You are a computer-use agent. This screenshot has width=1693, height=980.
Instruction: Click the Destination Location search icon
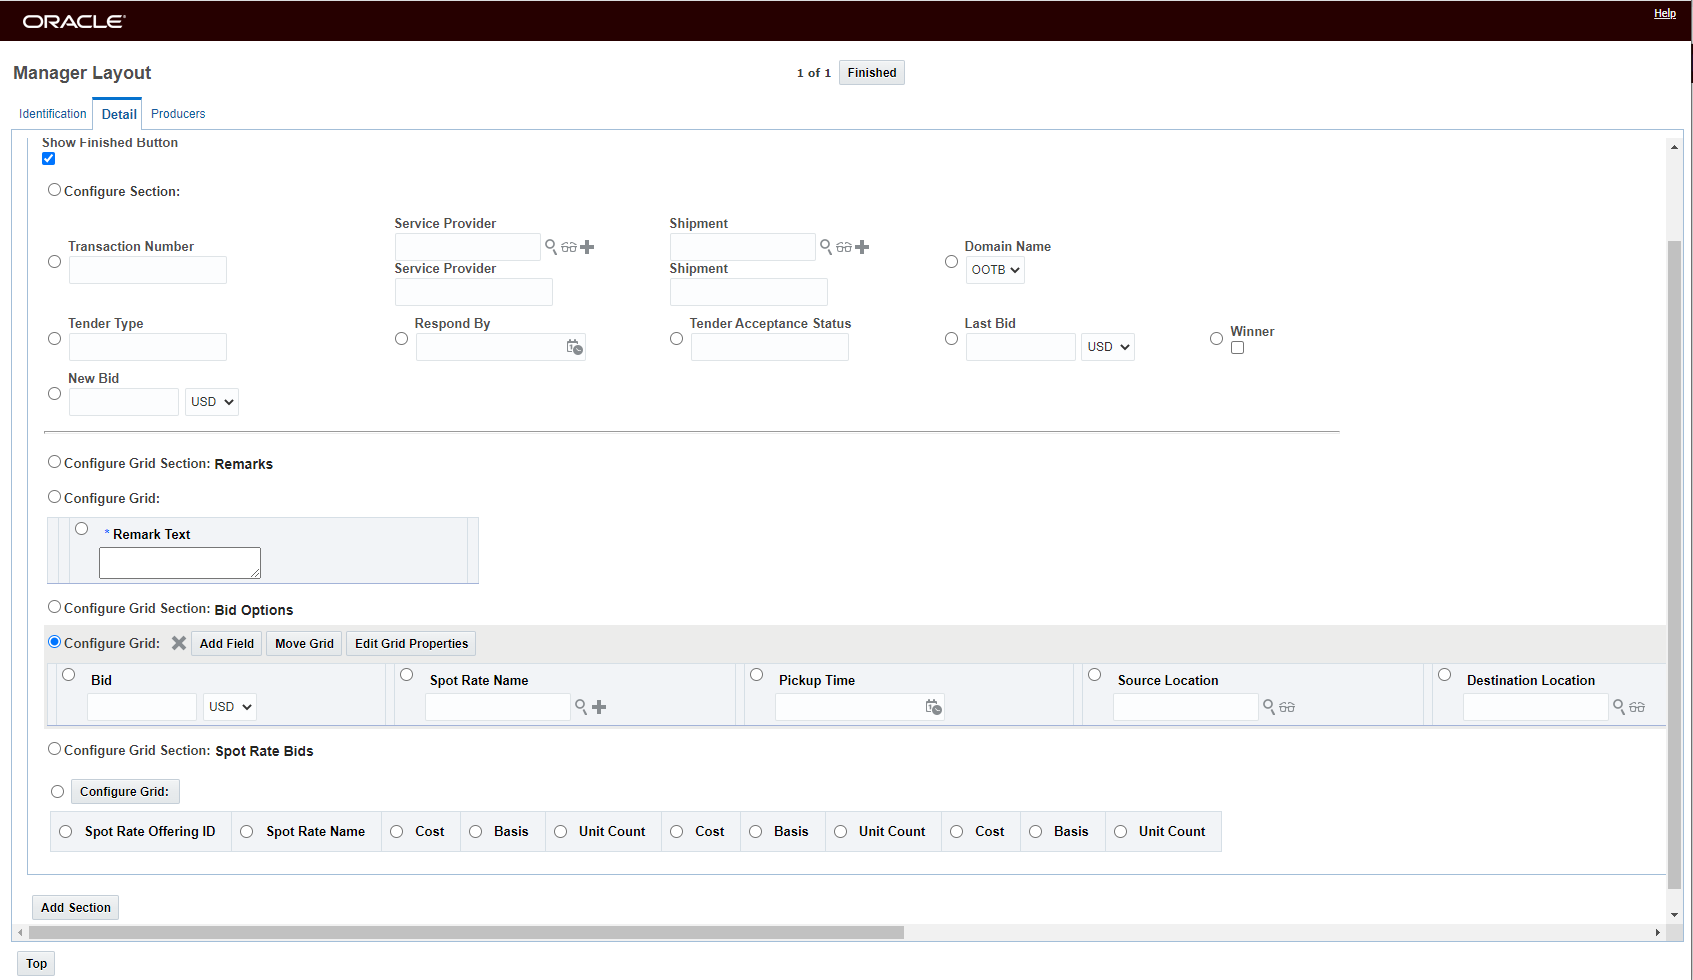[1619, 707]
